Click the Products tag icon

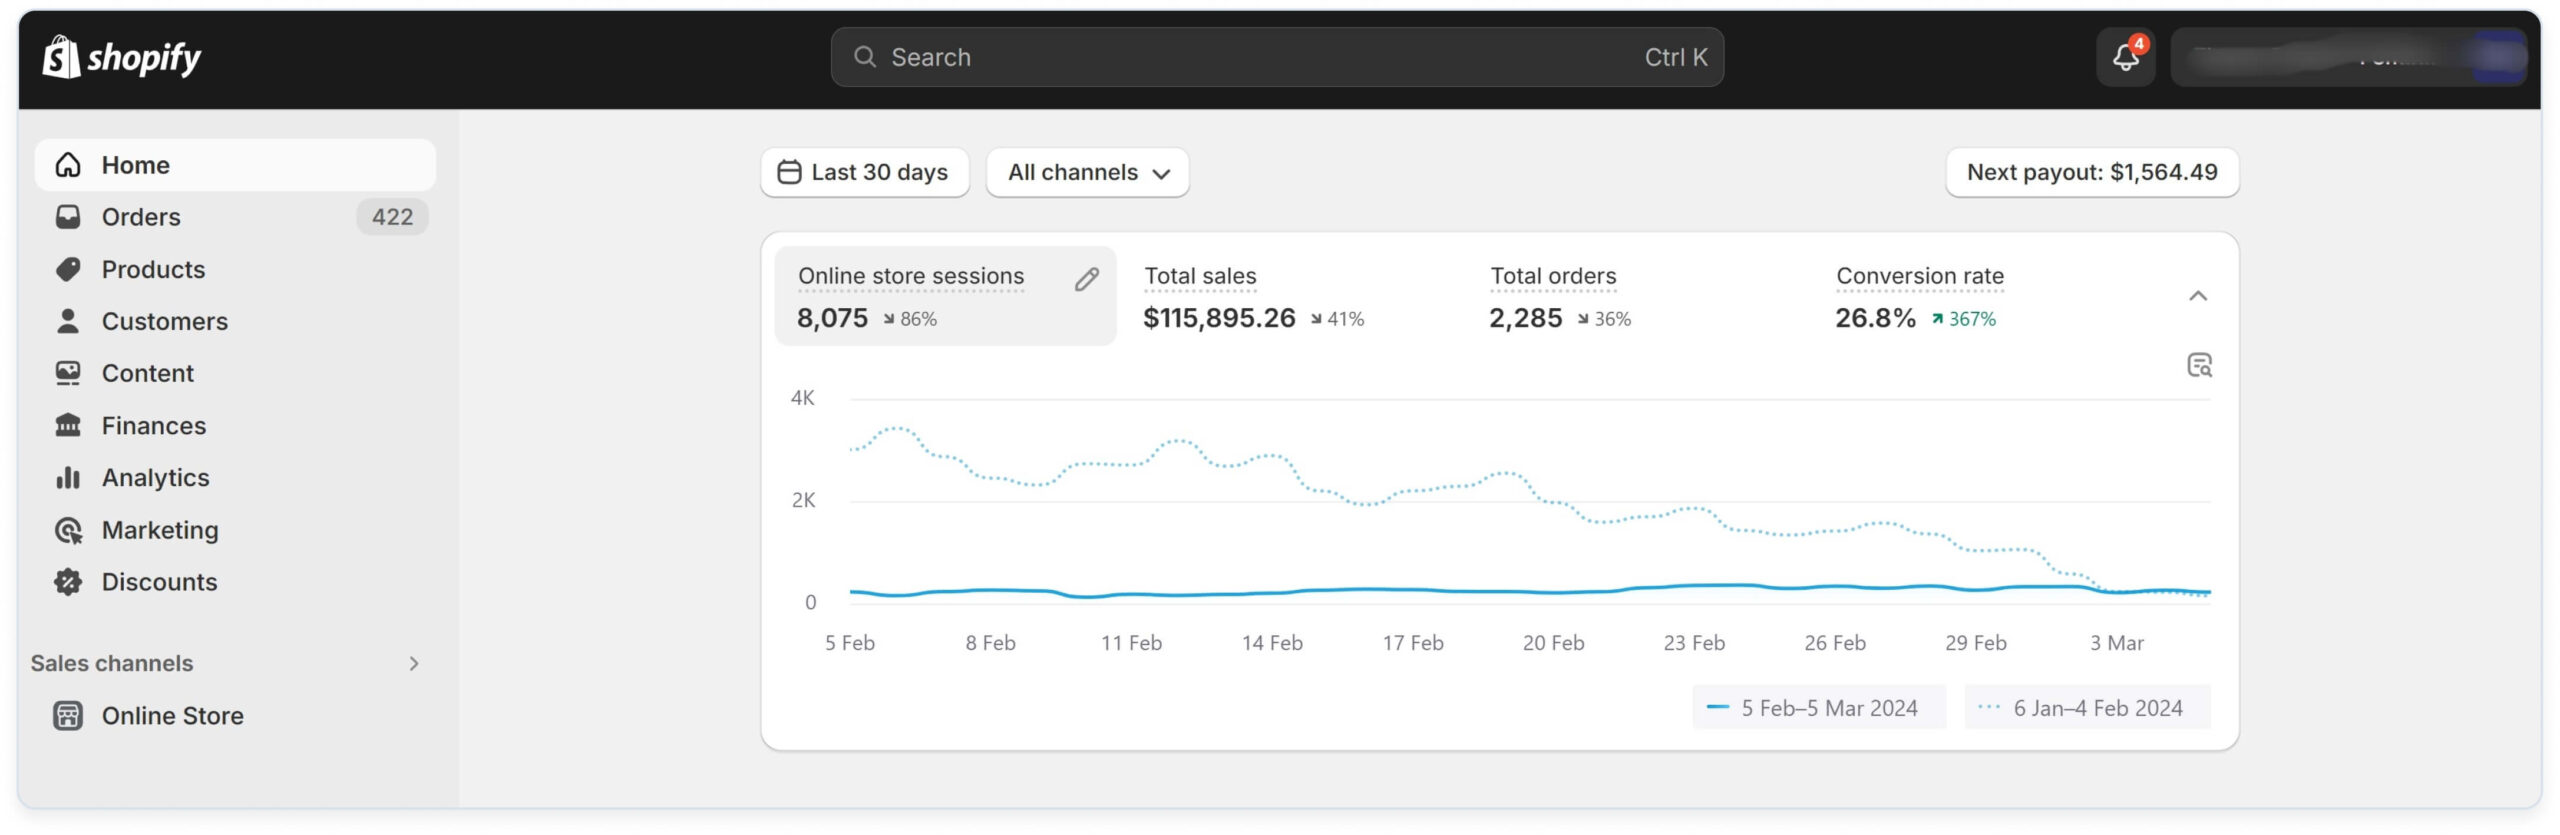[68, 269]
